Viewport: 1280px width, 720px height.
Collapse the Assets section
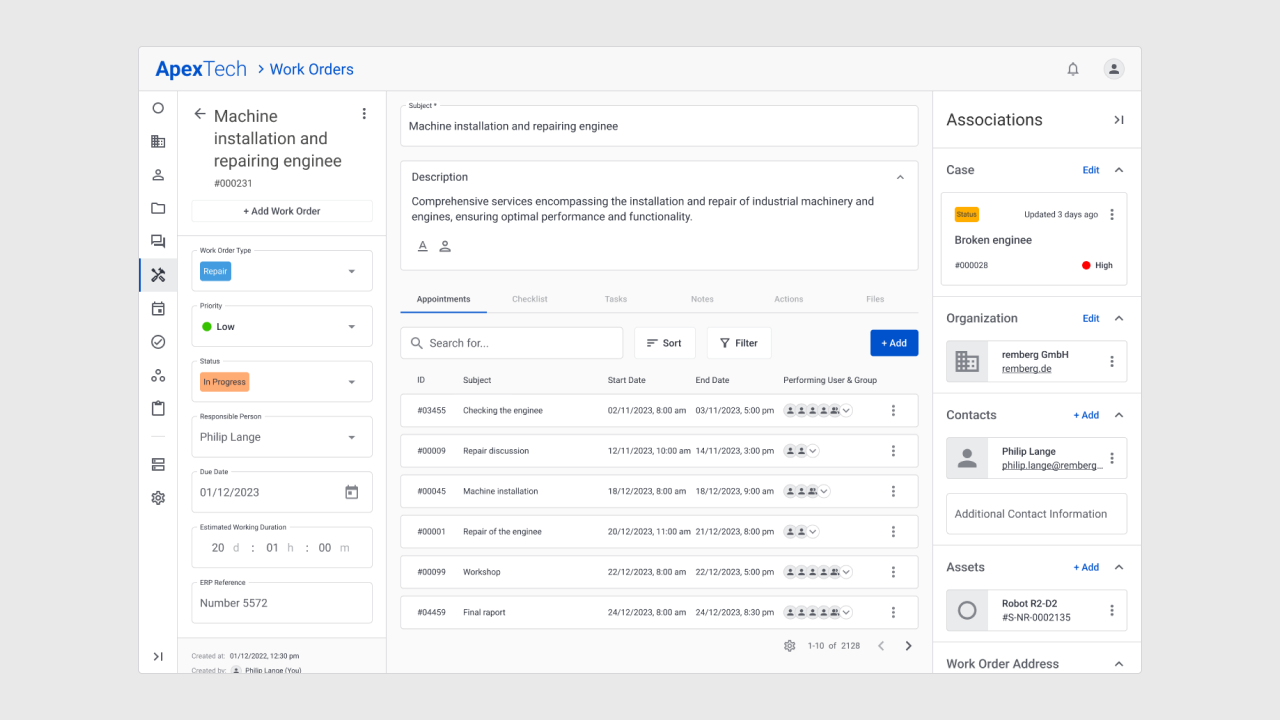pyautogui.click(x=1119, y=567)
